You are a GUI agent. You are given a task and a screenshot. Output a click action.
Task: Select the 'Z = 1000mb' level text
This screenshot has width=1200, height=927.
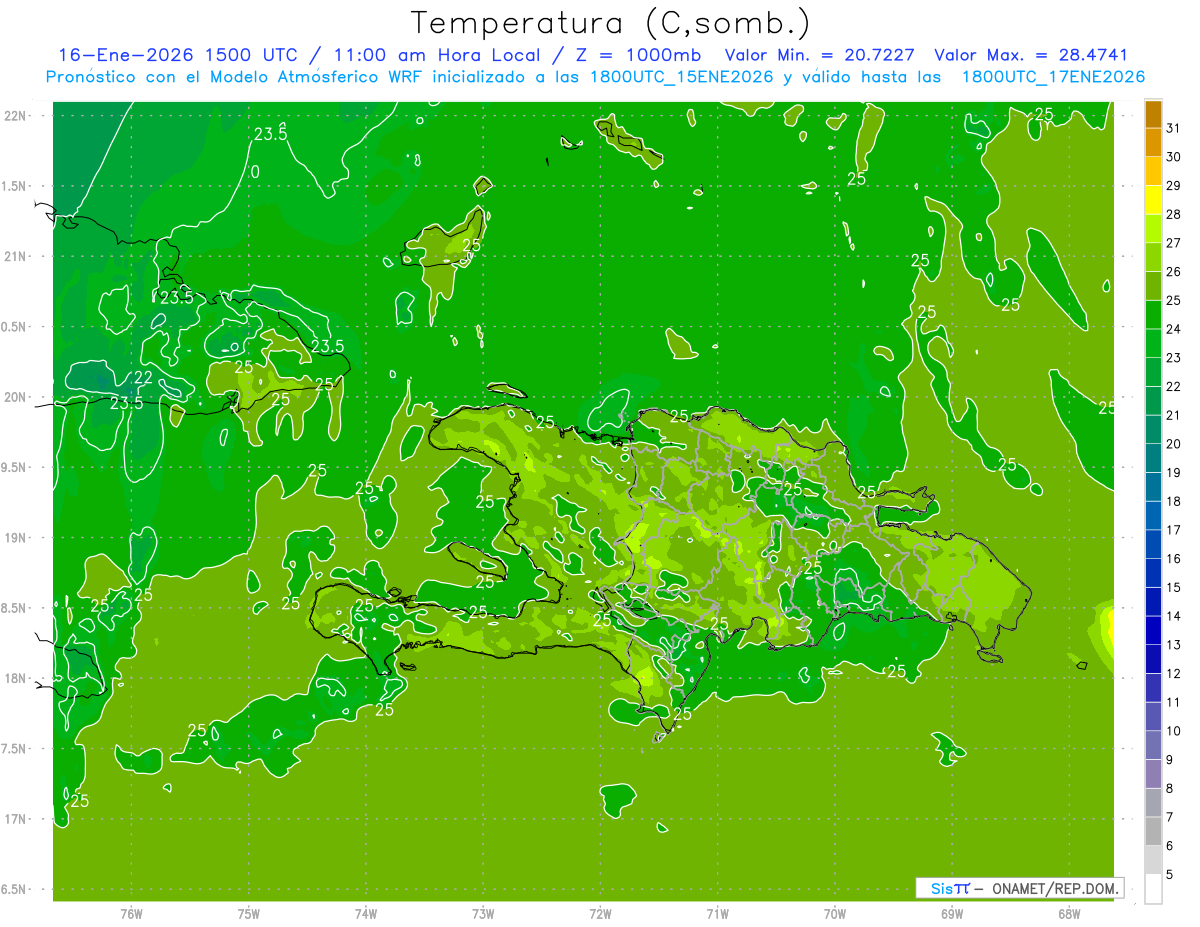tap(638, 56)
